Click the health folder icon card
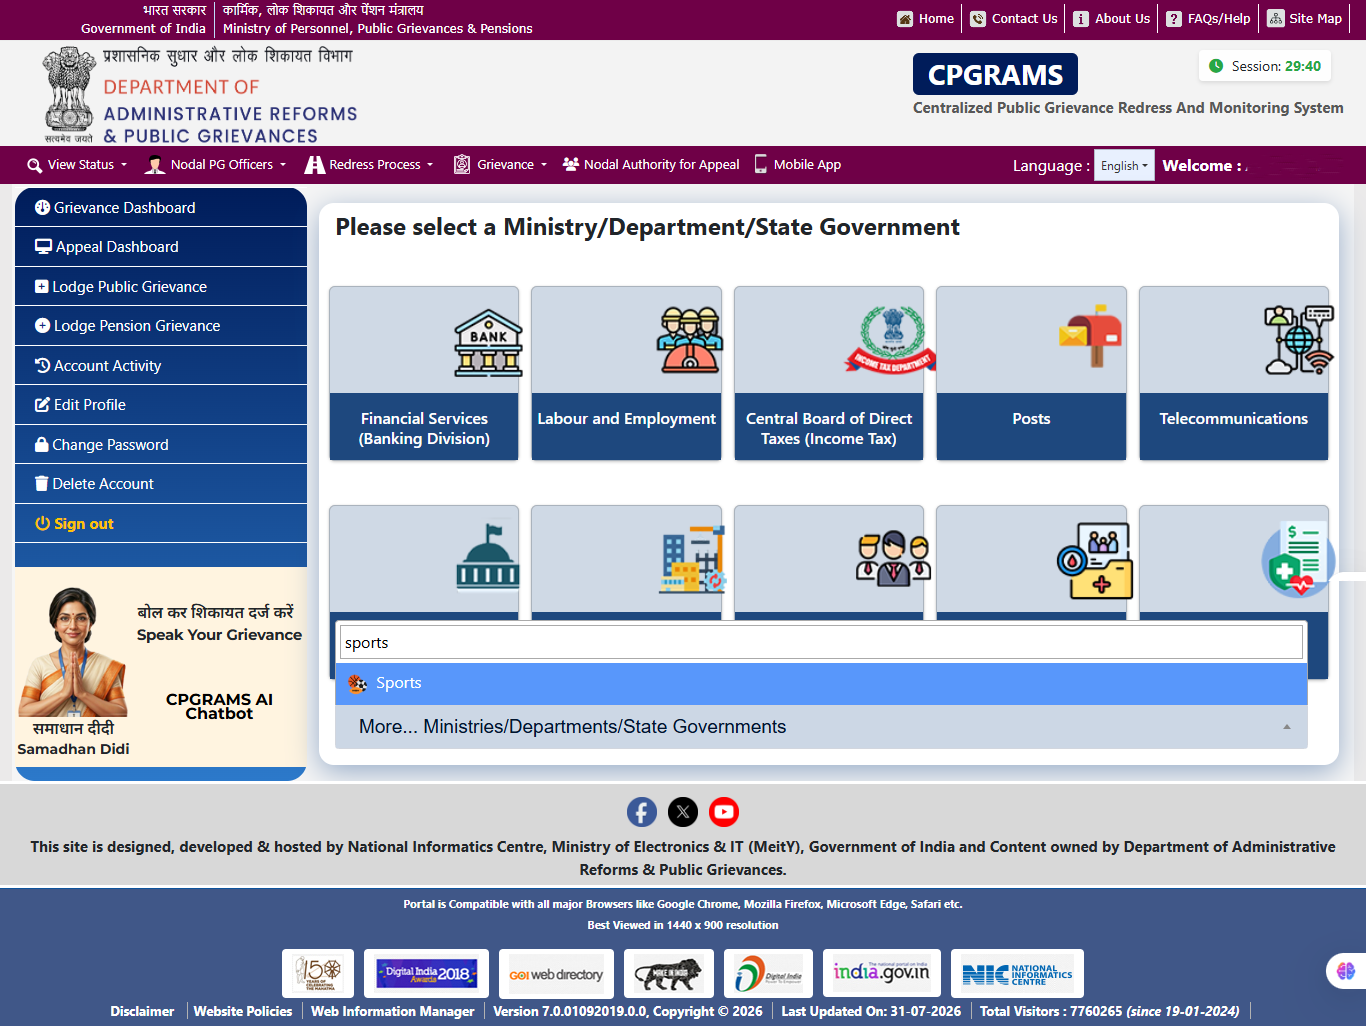 click(1031, 562)
